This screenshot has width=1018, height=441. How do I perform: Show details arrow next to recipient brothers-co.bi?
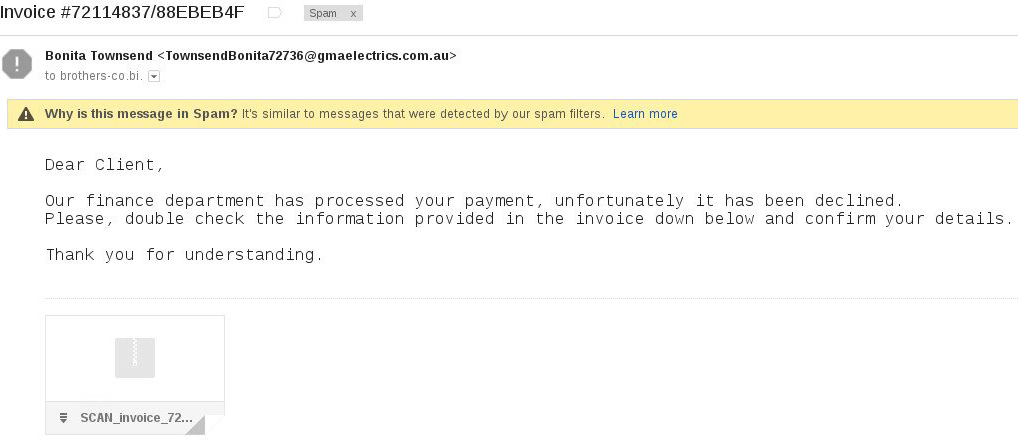pos(154,76)
